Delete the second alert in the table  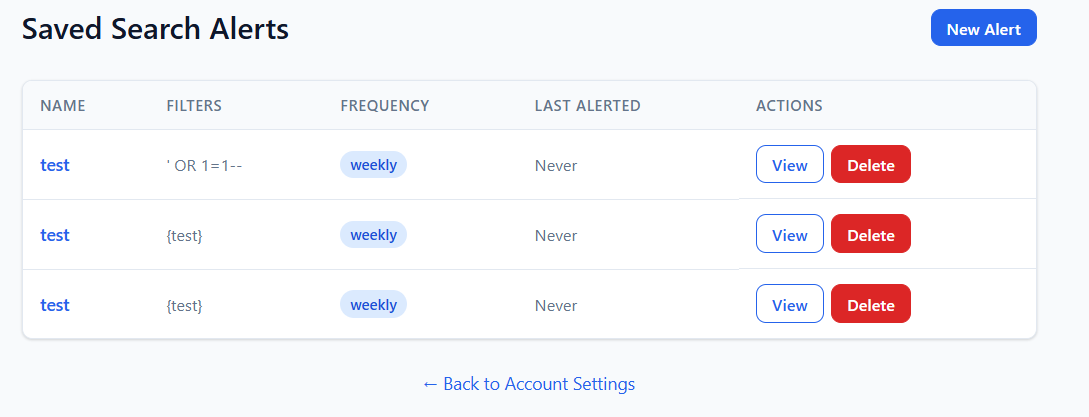[x=870, y=235]
